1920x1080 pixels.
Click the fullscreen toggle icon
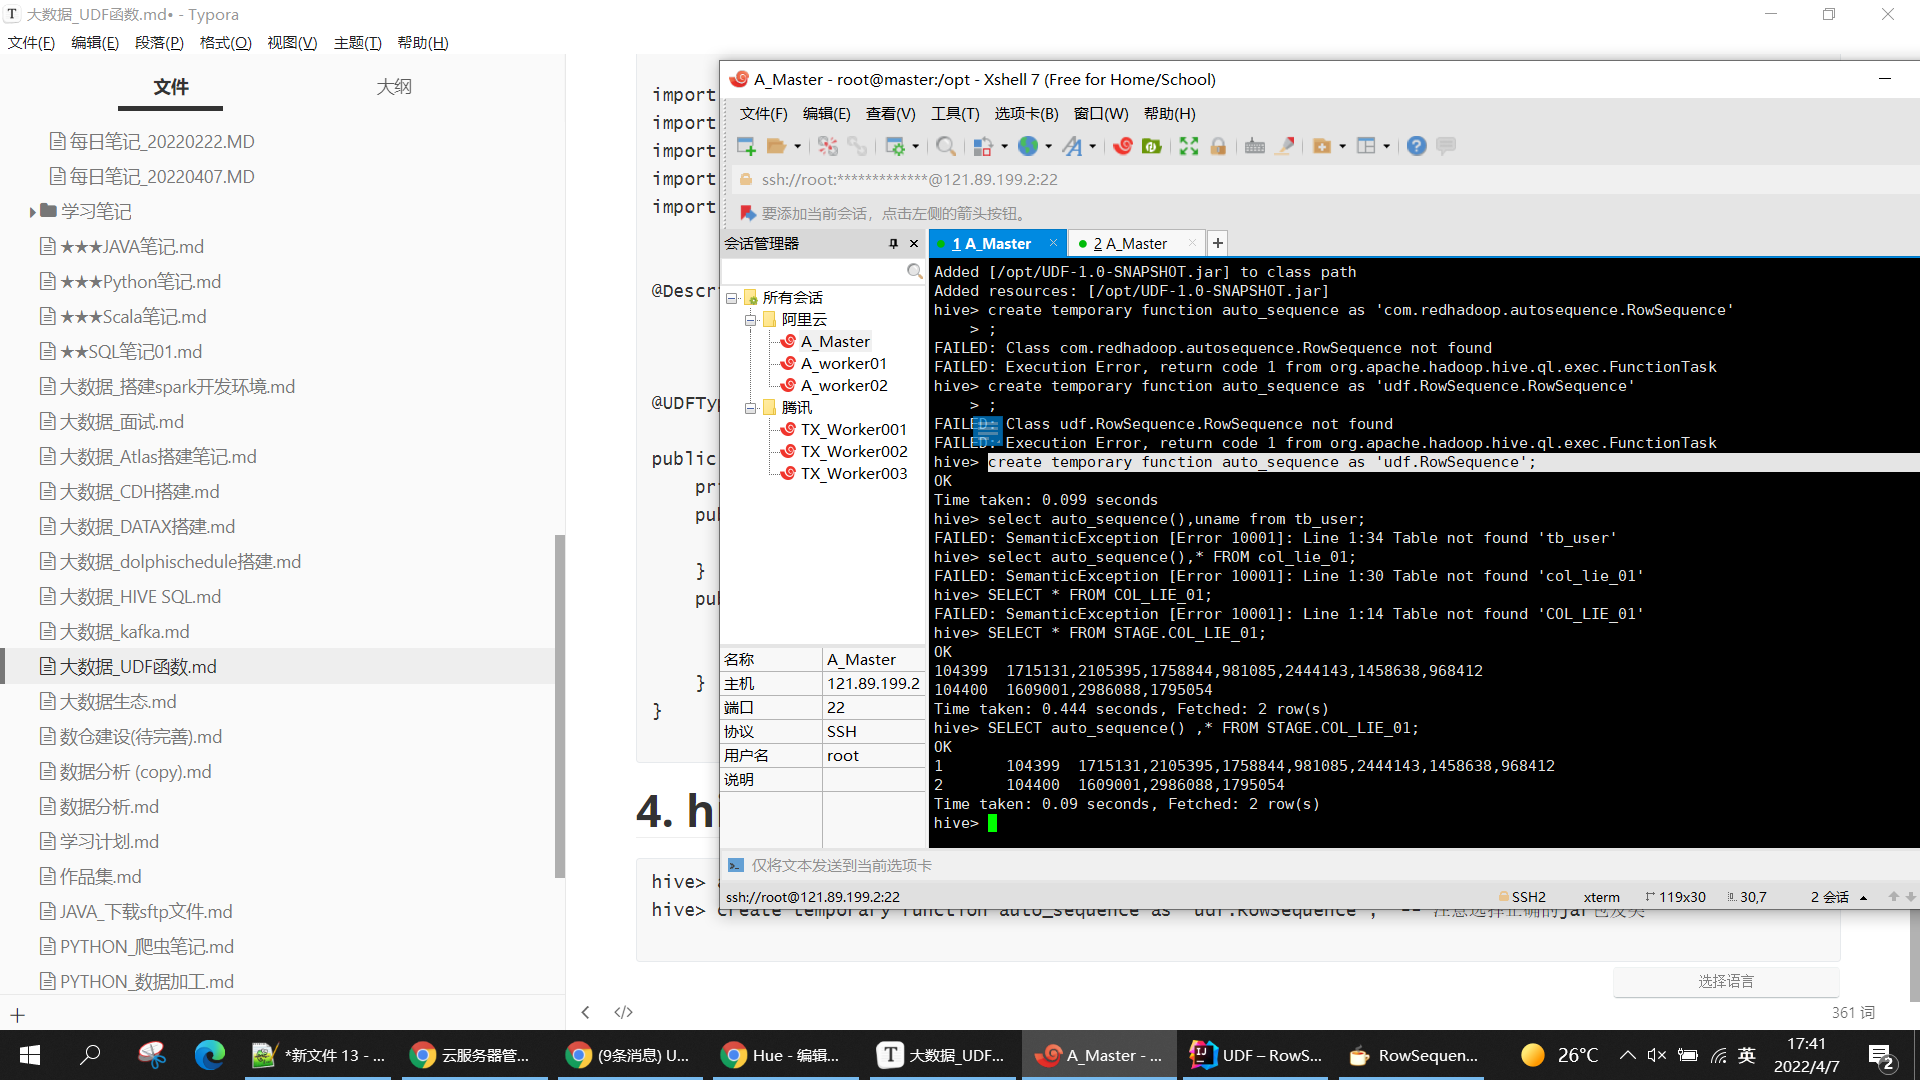coord(1188,146)
